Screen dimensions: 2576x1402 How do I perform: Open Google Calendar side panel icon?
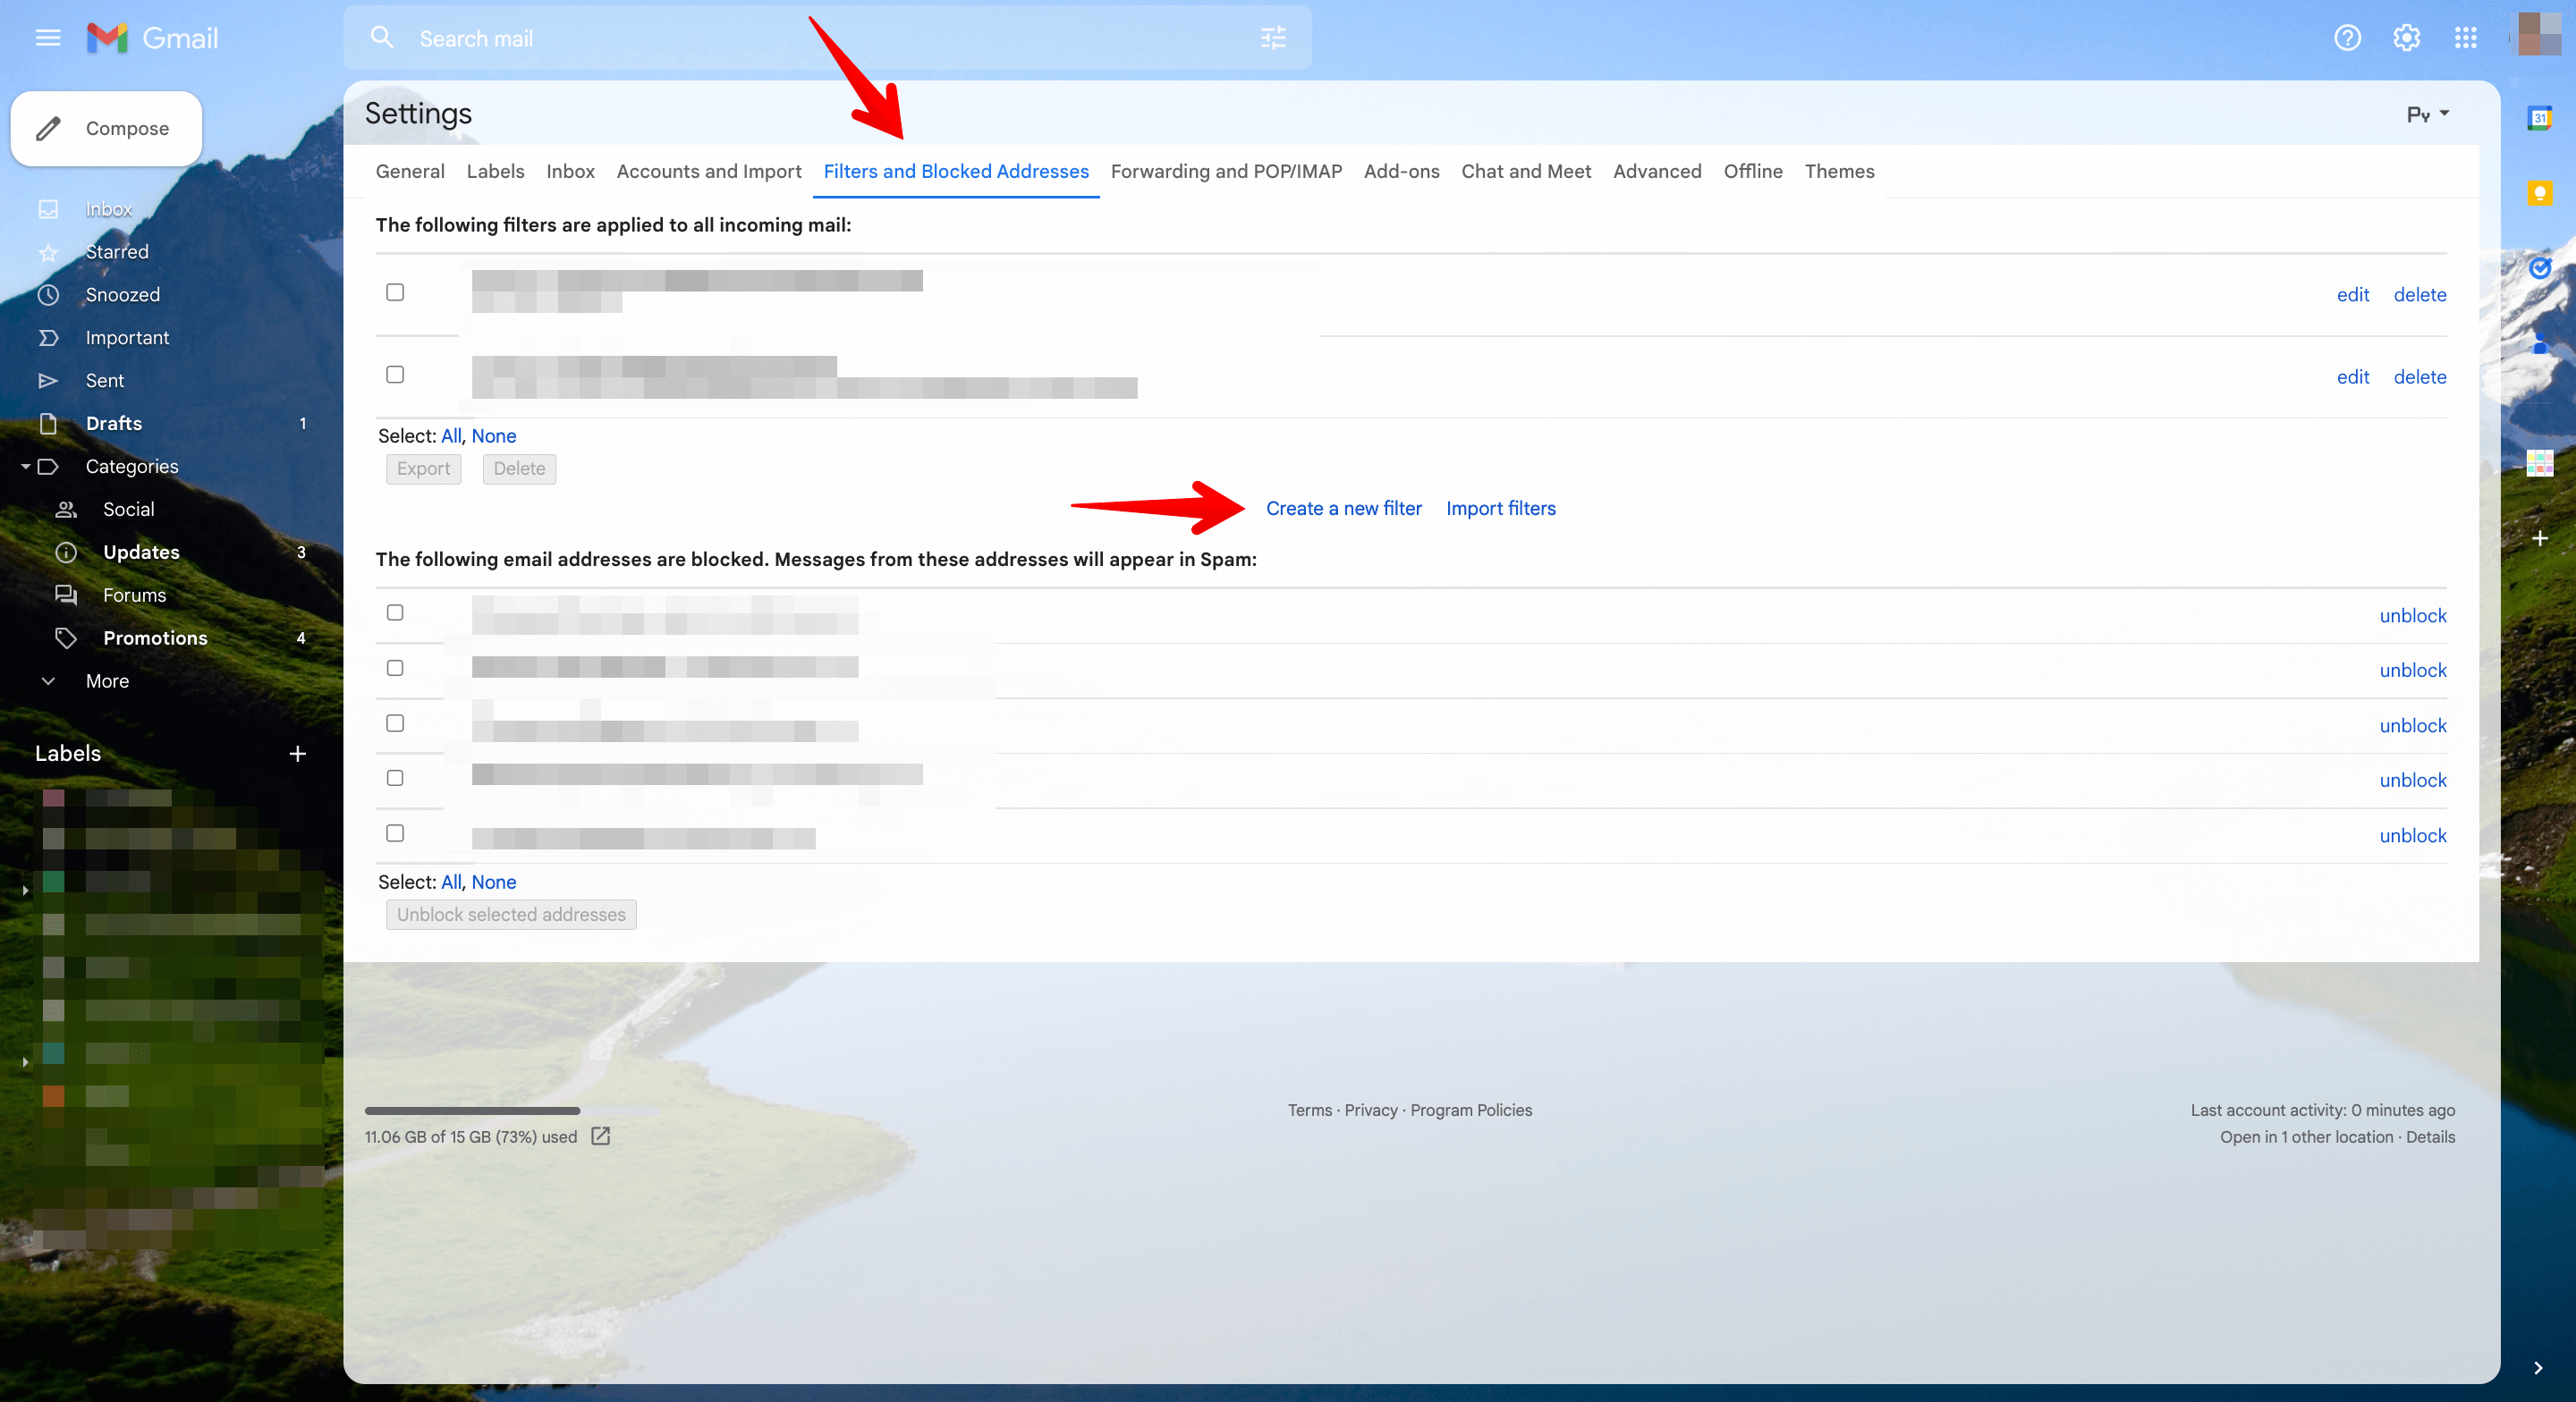[2539, 118]
